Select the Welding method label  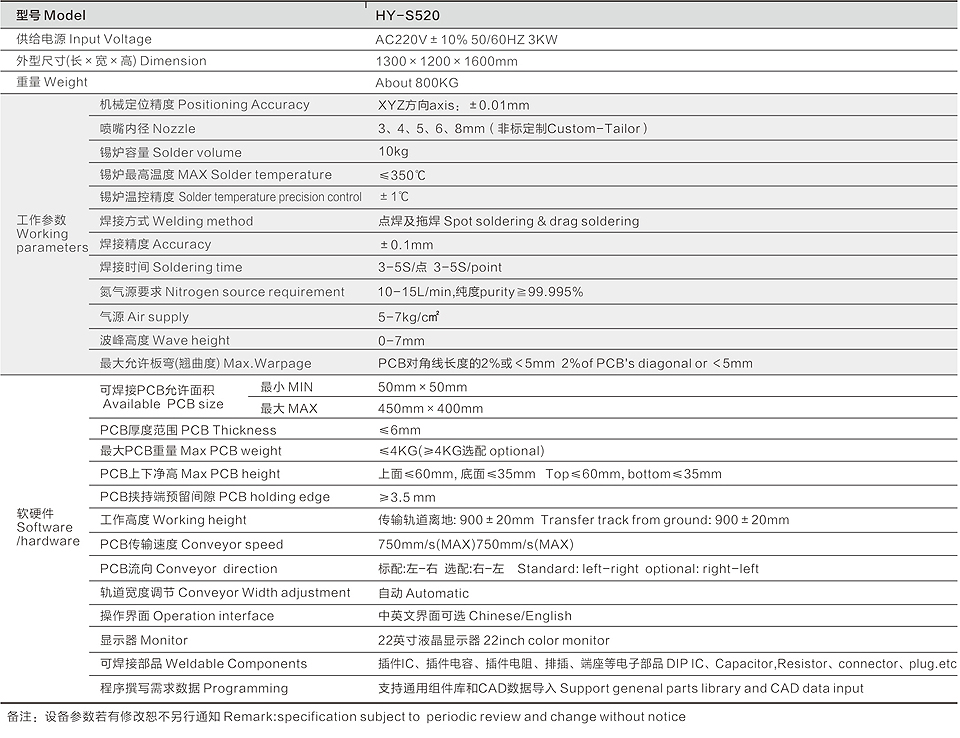click(176, 221)
